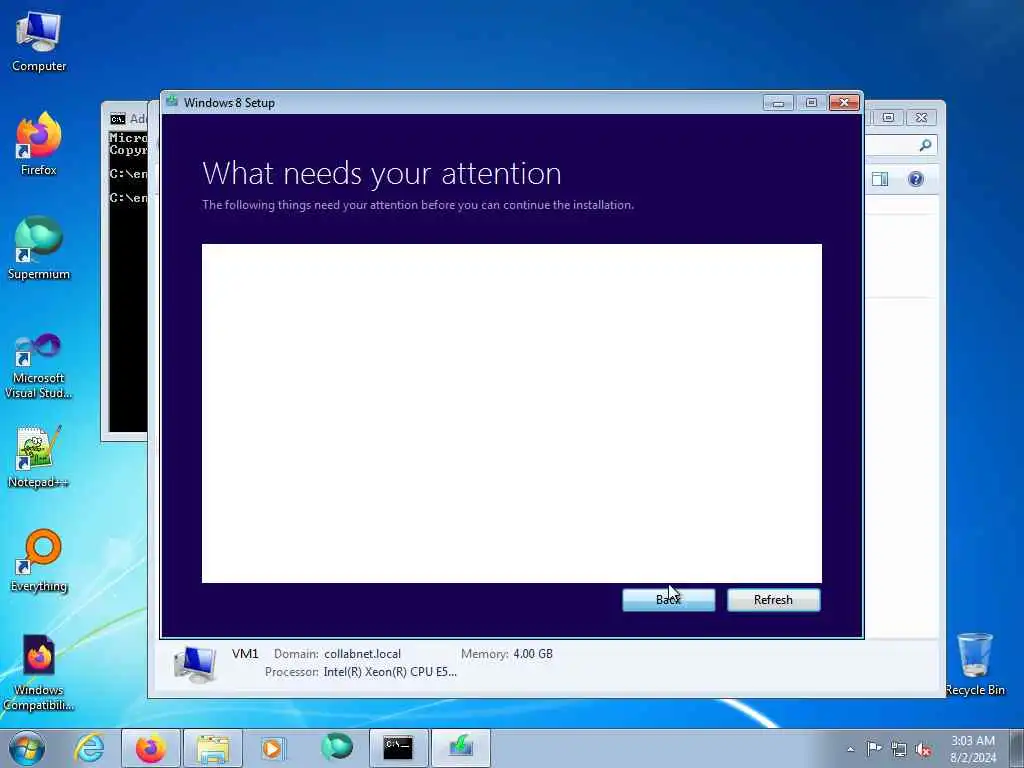Screen dimensions: 1024x768
Task: Click the Command Prompt window title icon
Action: pos(118,119)
